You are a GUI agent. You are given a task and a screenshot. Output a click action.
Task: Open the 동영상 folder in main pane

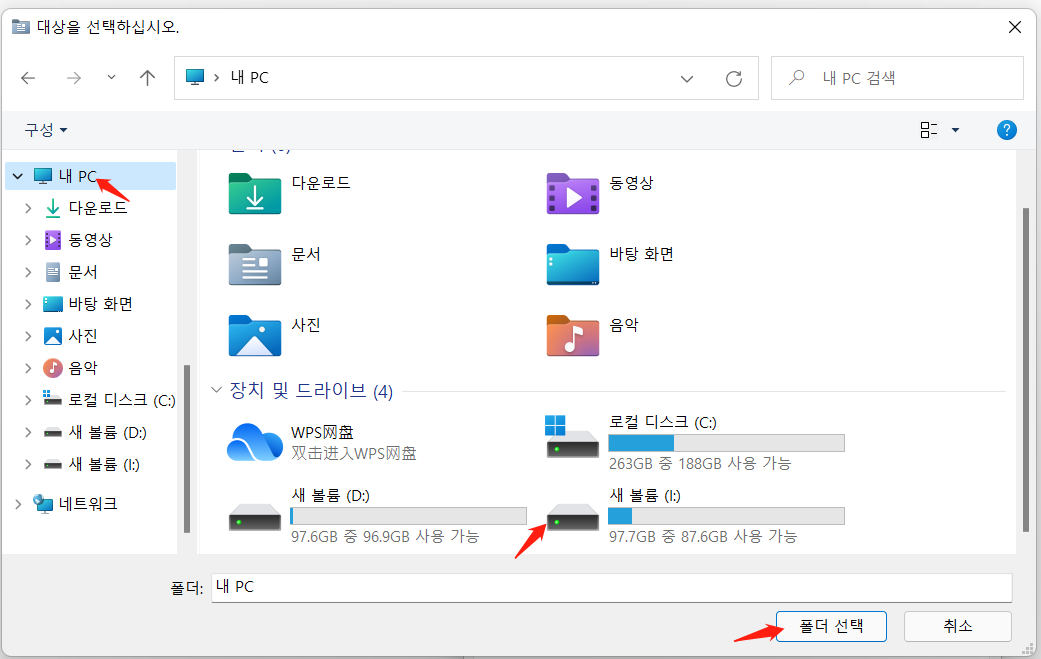572,193
